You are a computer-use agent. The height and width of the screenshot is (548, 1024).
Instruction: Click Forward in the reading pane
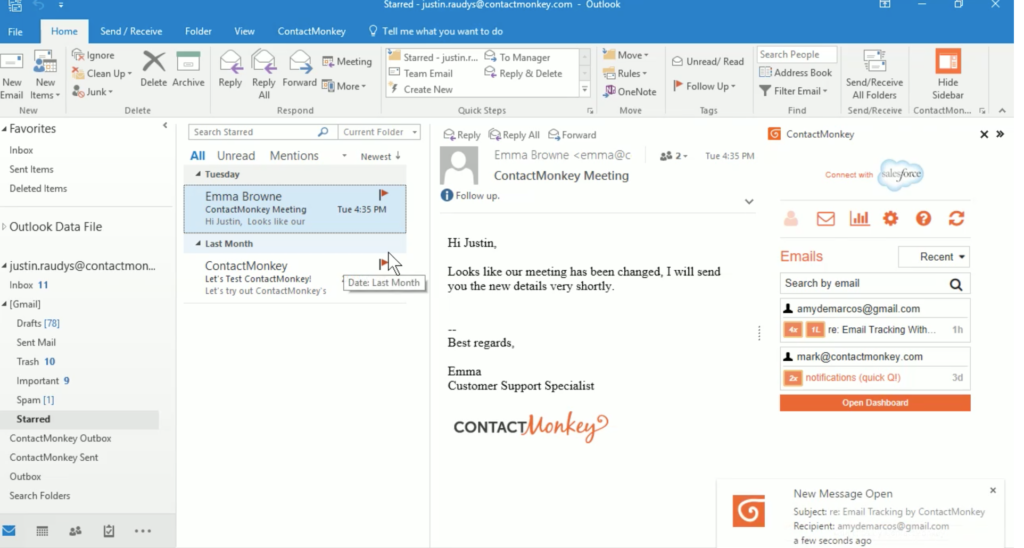coord(572,135)
